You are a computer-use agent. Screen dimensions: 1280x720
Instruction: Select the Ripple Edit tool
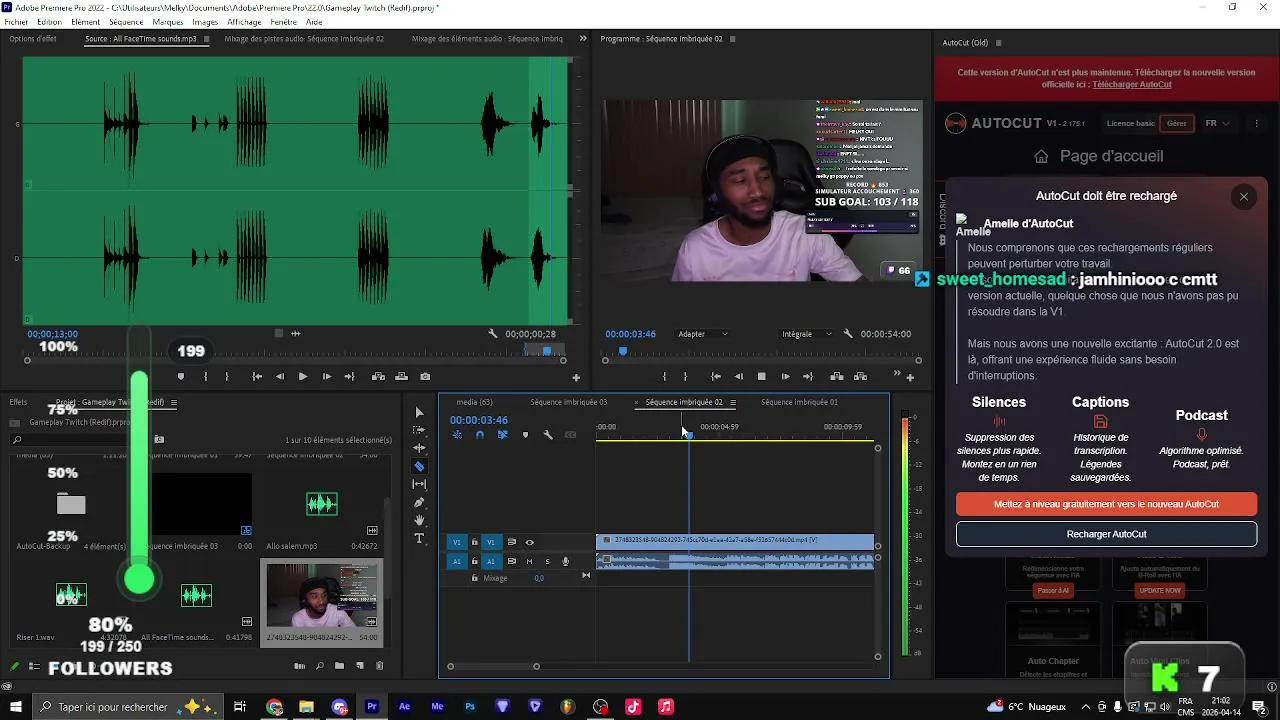[x=419, y=448]
